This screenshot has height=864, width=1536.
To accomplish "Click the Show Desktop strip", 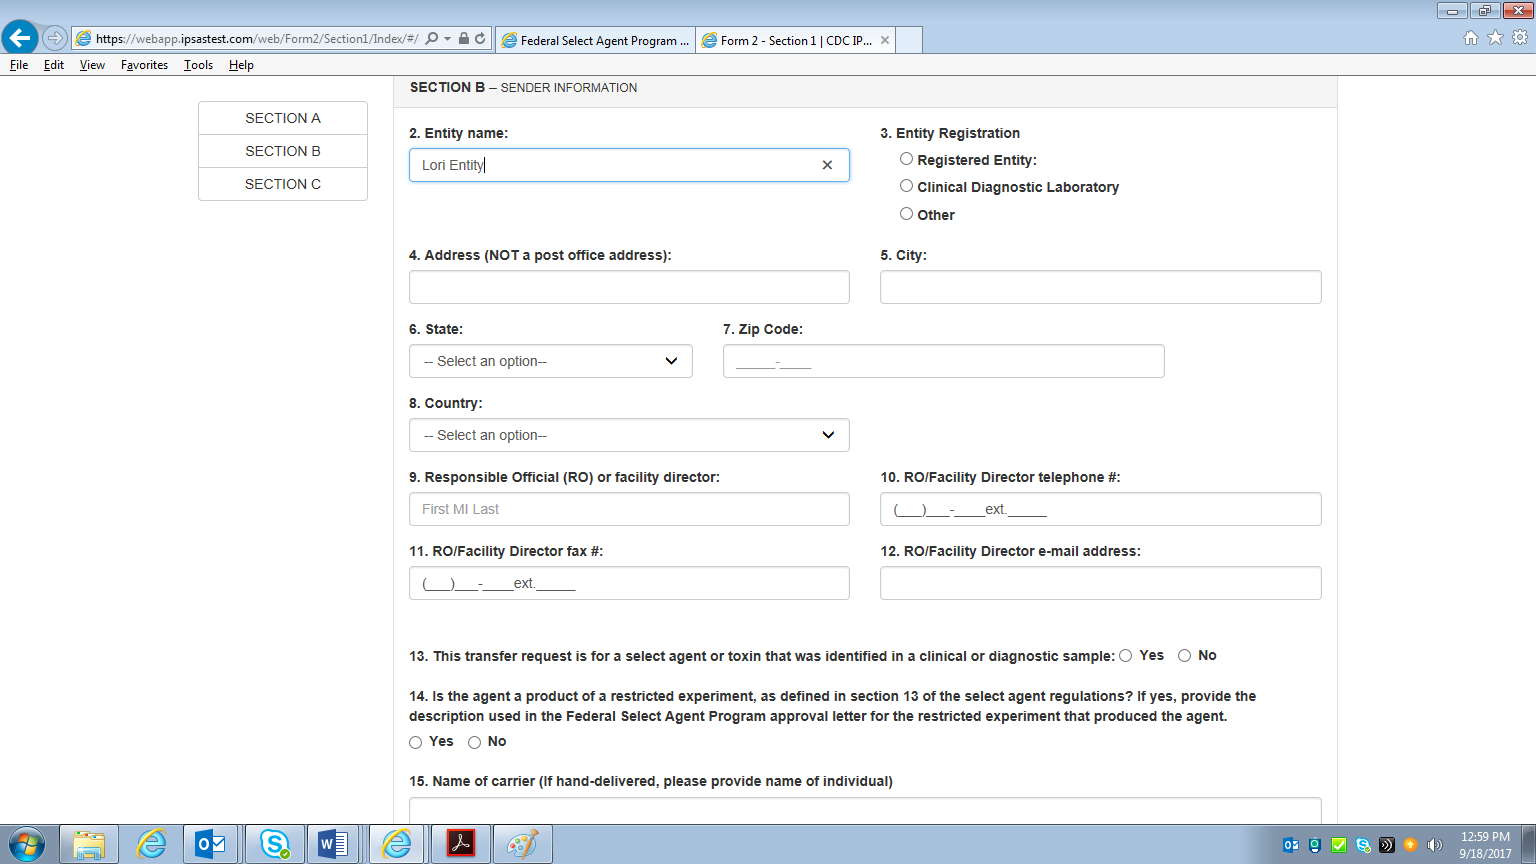I will click(1528, 845).
